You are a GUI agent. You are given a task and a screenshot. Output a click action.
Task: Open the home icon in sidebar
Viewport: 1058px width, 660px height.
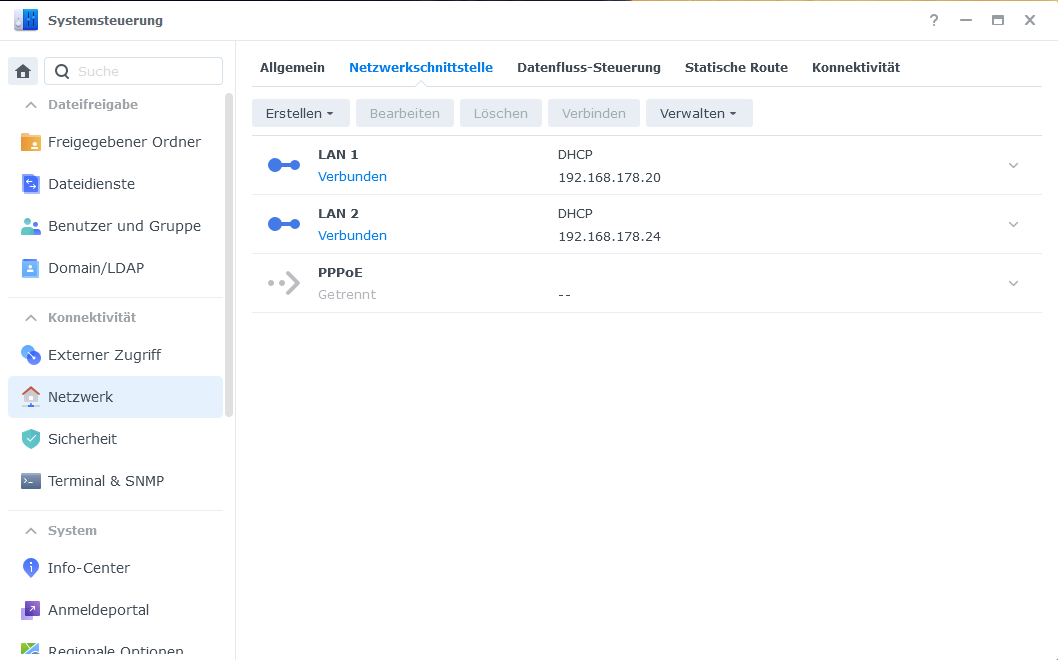(23, 71)
